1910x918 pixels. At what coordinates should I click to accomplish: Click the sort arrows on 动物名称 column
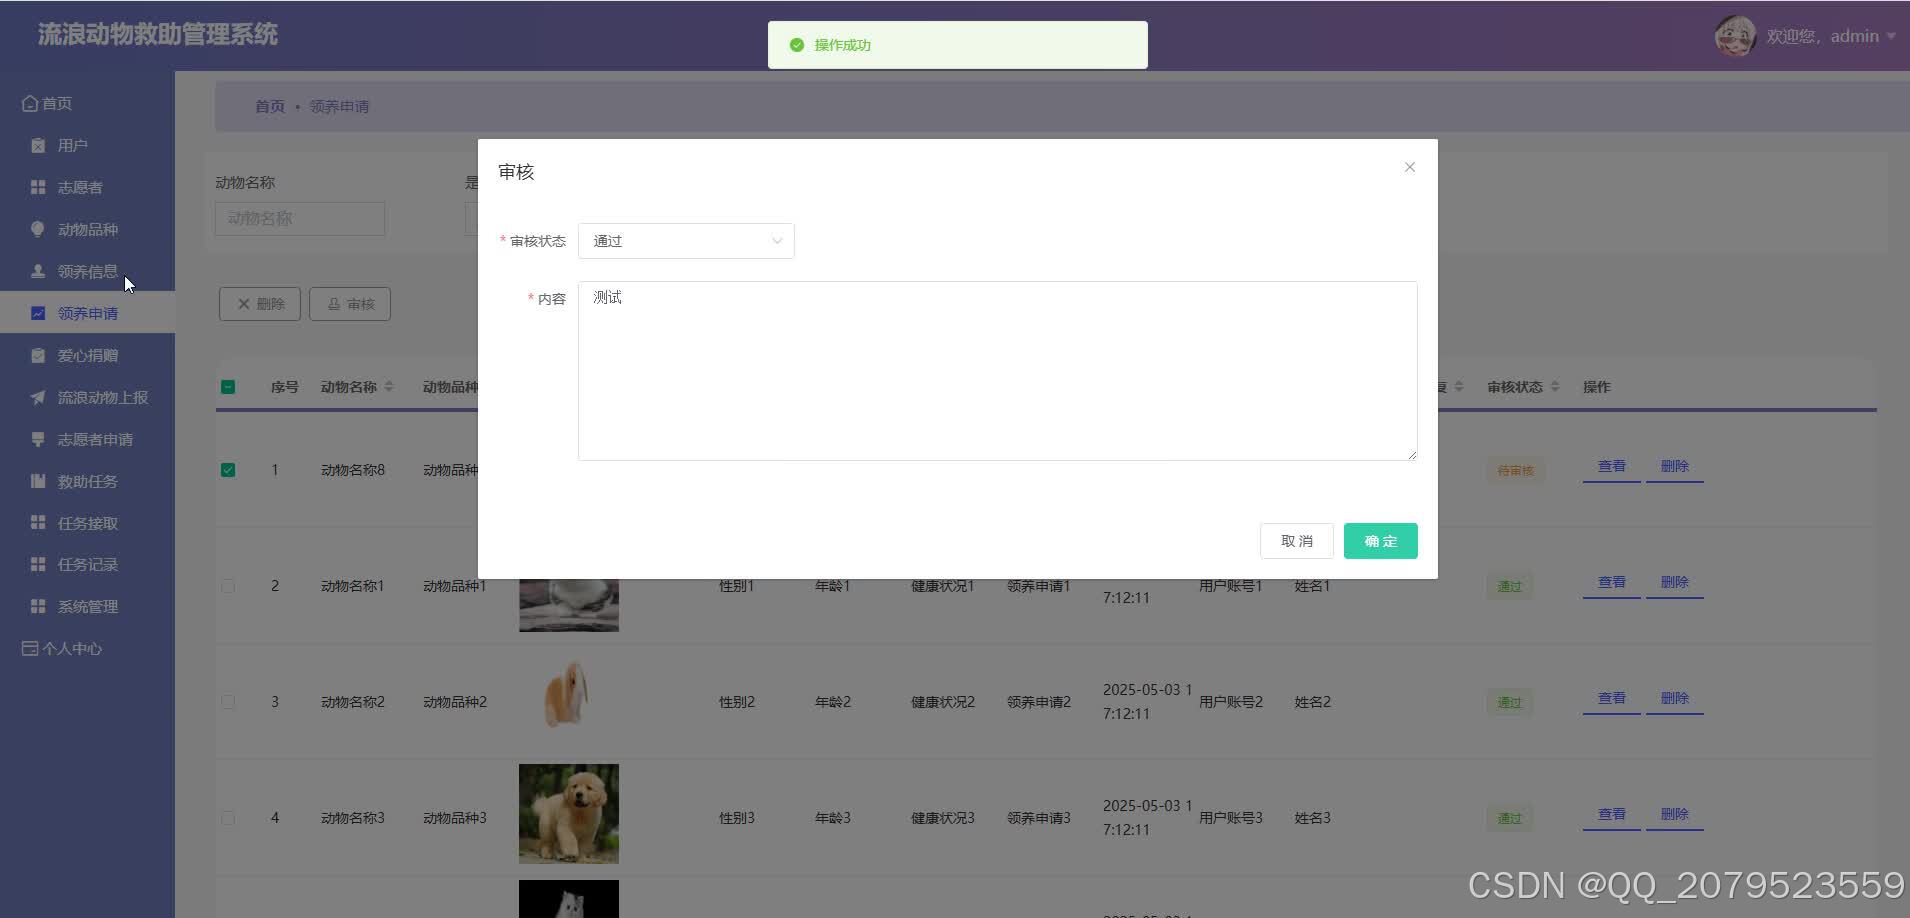(389, 386)
